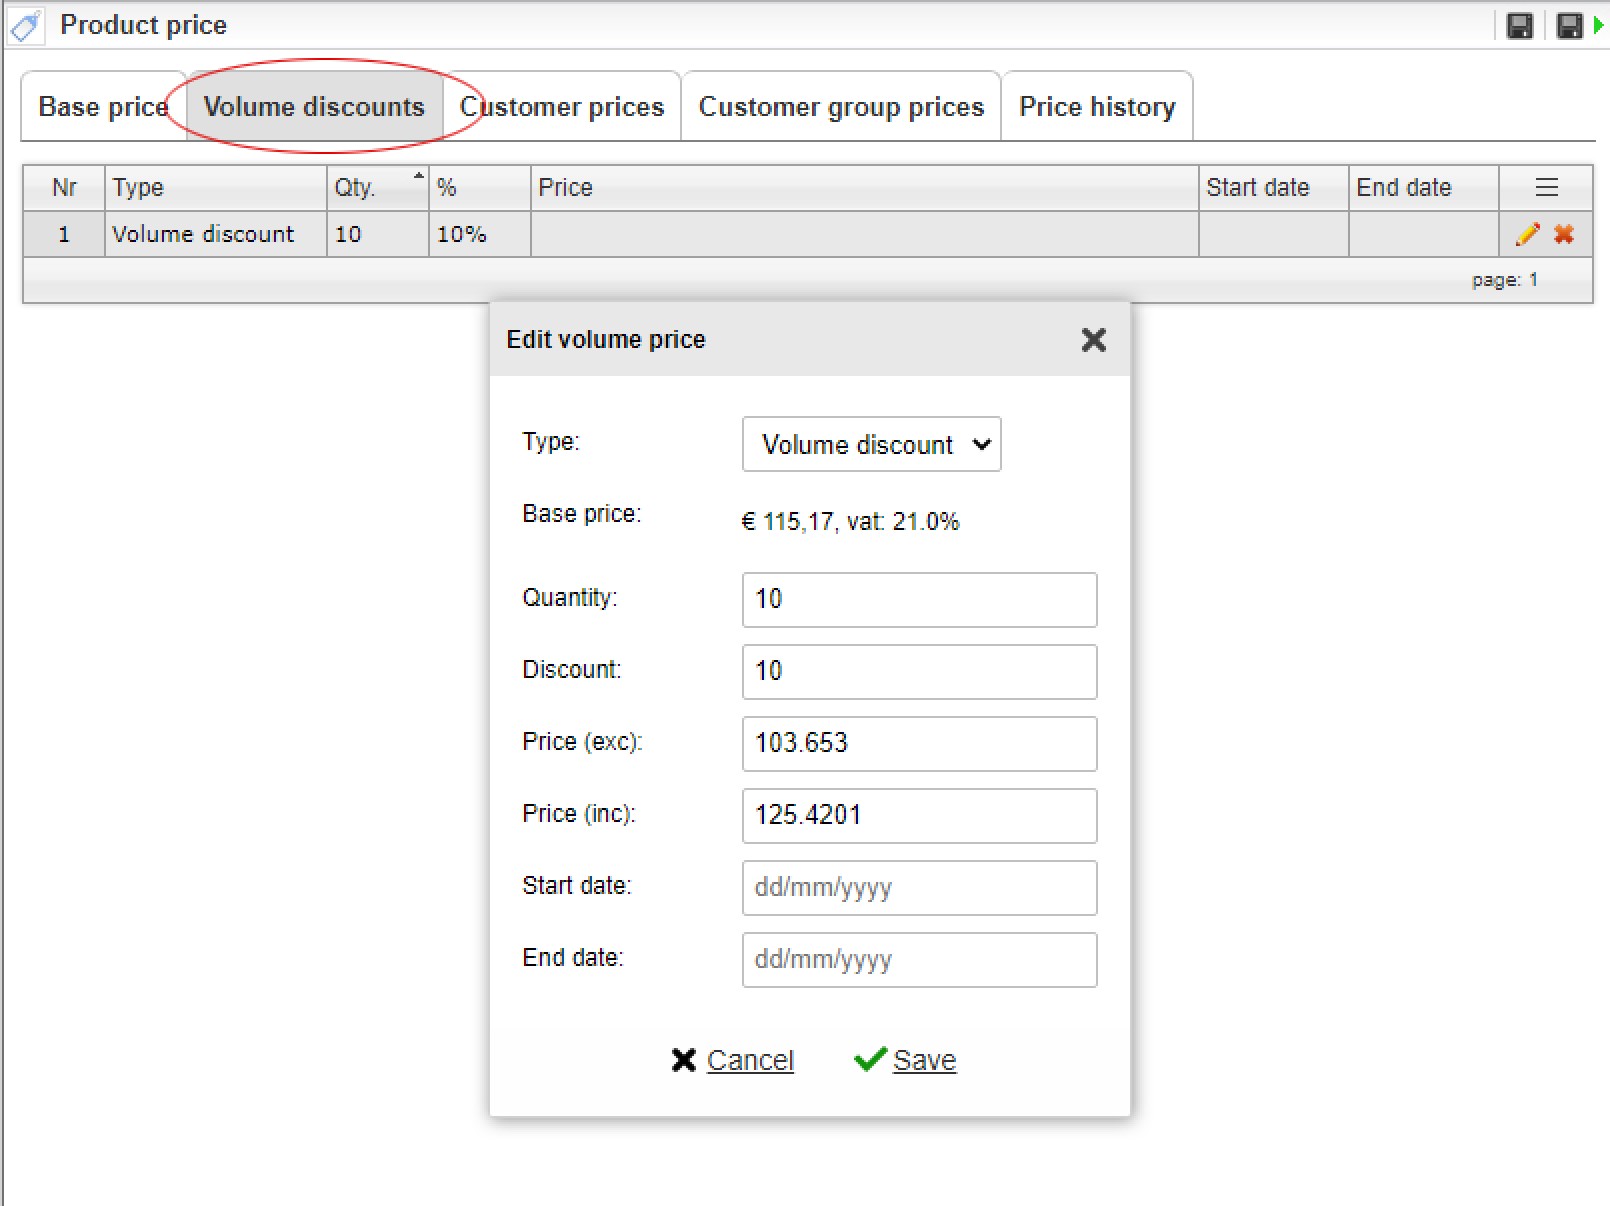This screenshot has width=1610, height=1206.
Task: Click the Start date field in dialog
Action: click(x=919, y=888)
